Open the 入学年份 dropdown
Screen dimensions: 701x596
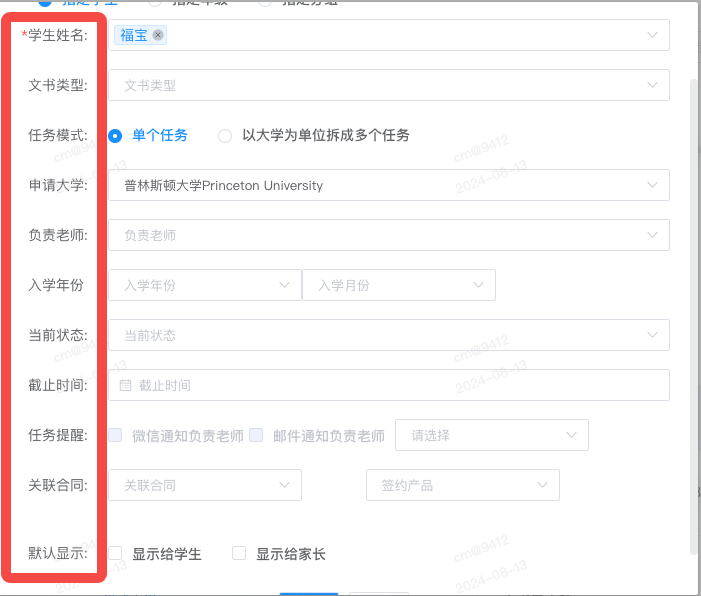coord(205,285)
